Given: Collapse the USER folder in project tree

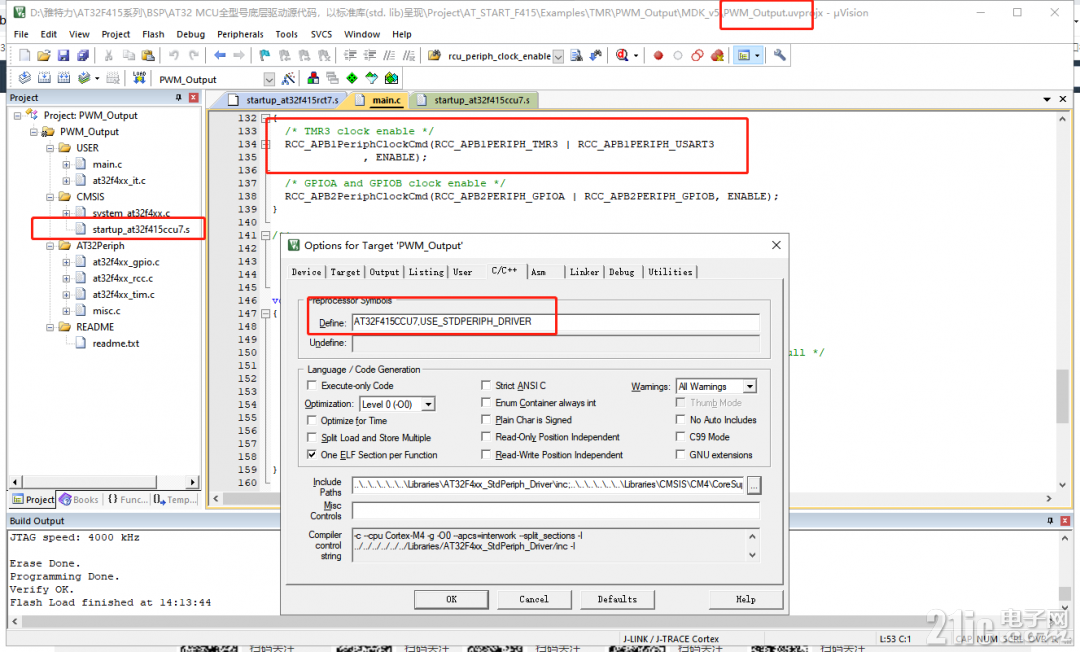Looking at the screenshot, I should (x=50, y=148).
